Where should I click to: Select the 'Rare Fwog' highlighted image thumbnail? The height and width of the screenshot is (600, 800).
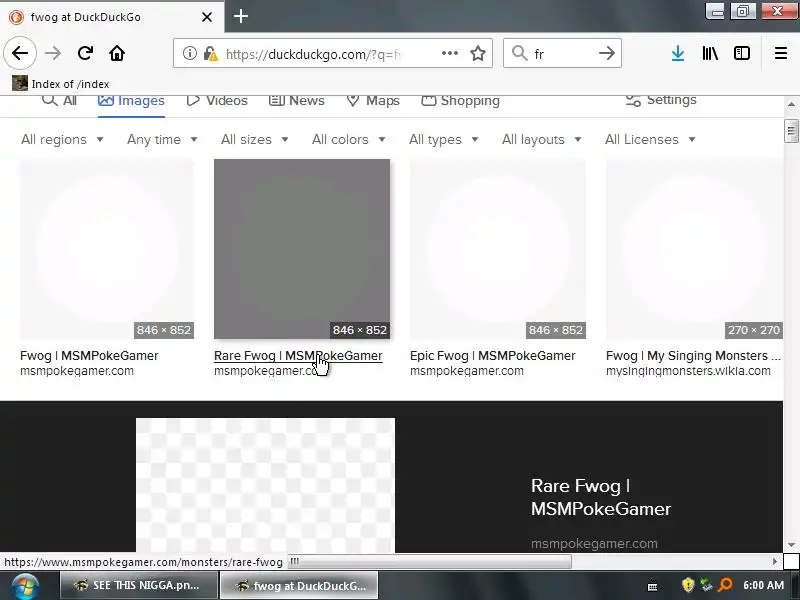302,249
